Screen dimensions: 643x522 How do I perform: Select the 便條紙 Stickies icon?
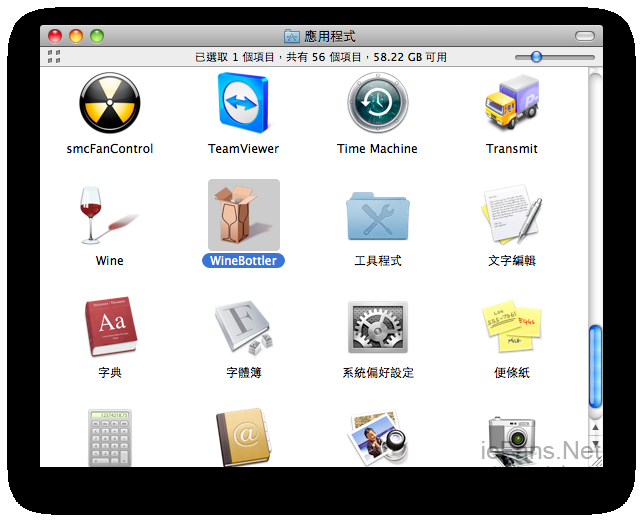pyautogui.click(x=512, y=326)
